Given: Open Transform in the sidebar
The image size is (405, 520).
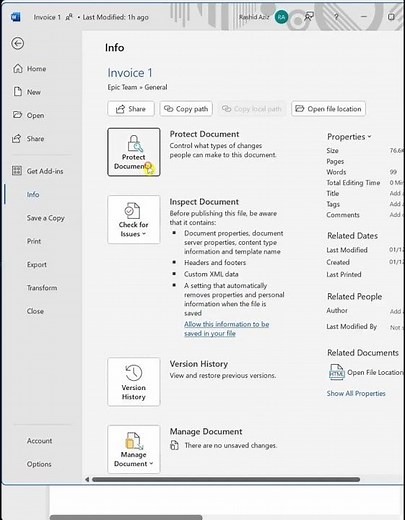Looking at the screenshot, I should pos(42,288).
